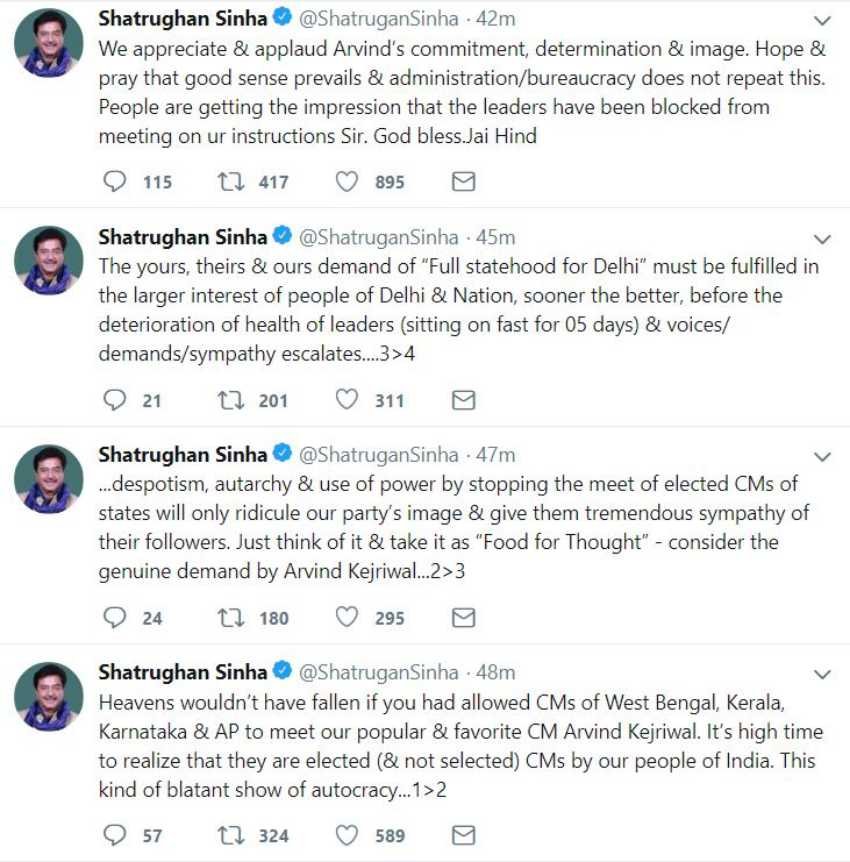The width and height of the screenshot is (850, 862).
Task: Like the tweet with 311 likes
Action: [346, 400]
